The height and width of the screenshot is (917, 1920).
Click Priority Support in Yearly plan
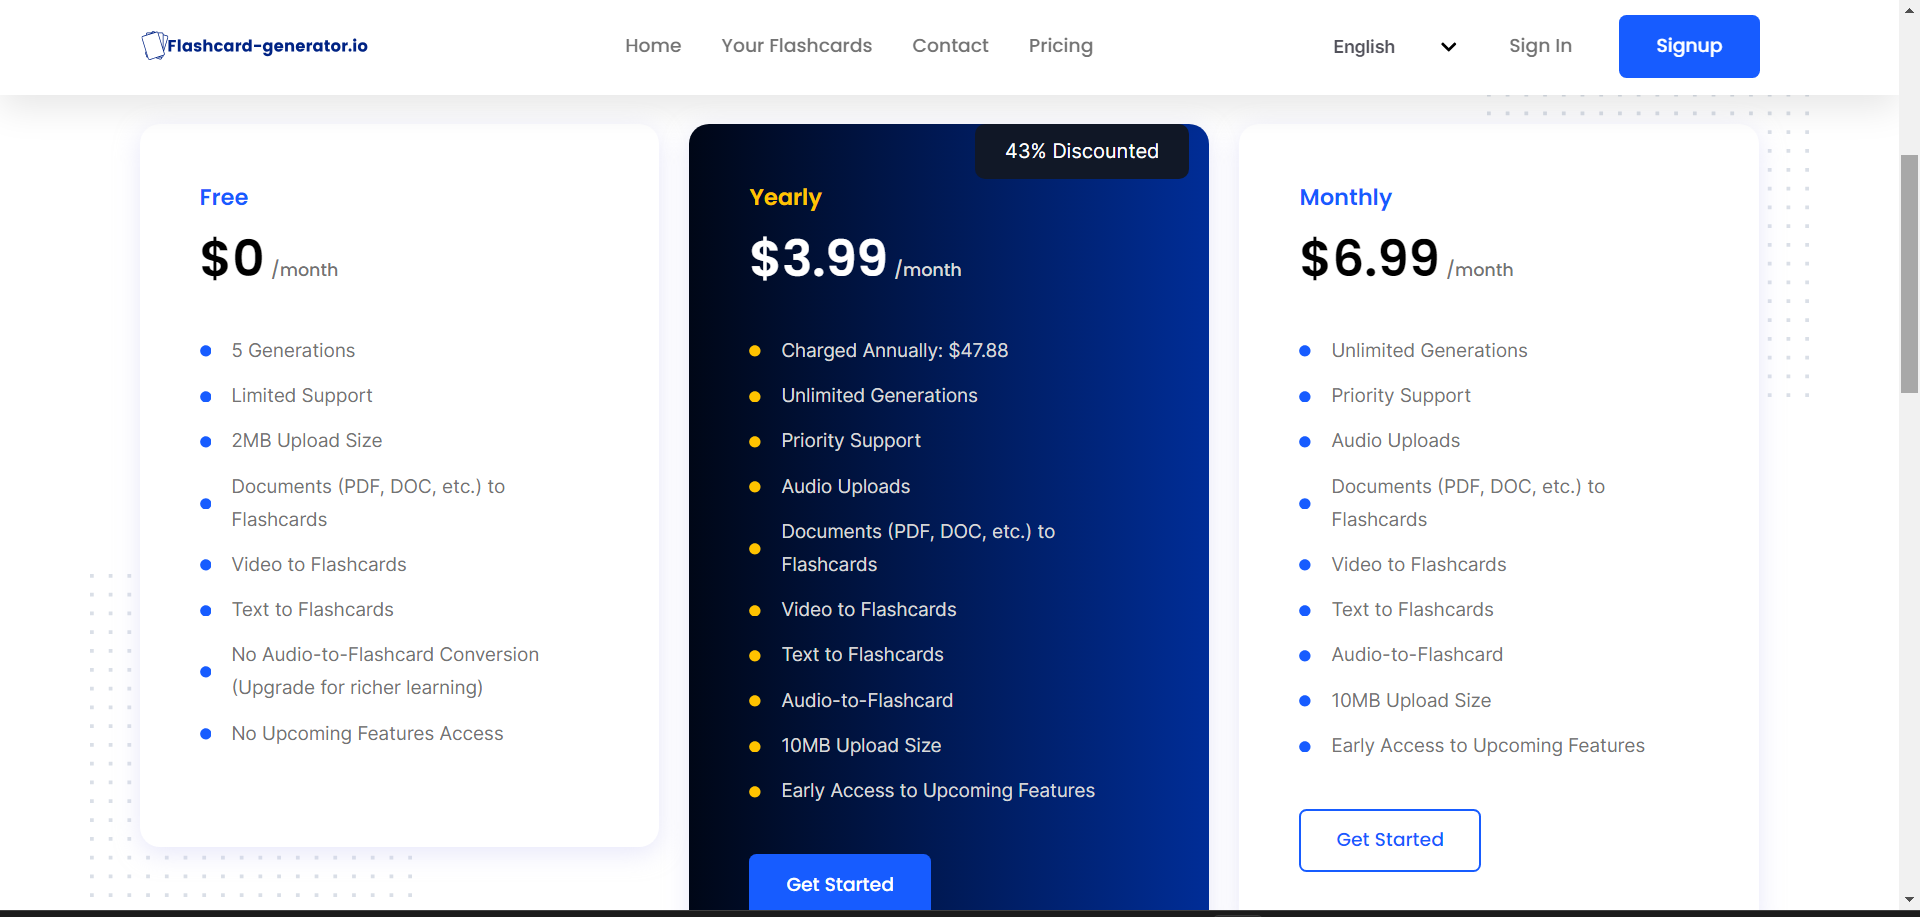pos(851,441)
